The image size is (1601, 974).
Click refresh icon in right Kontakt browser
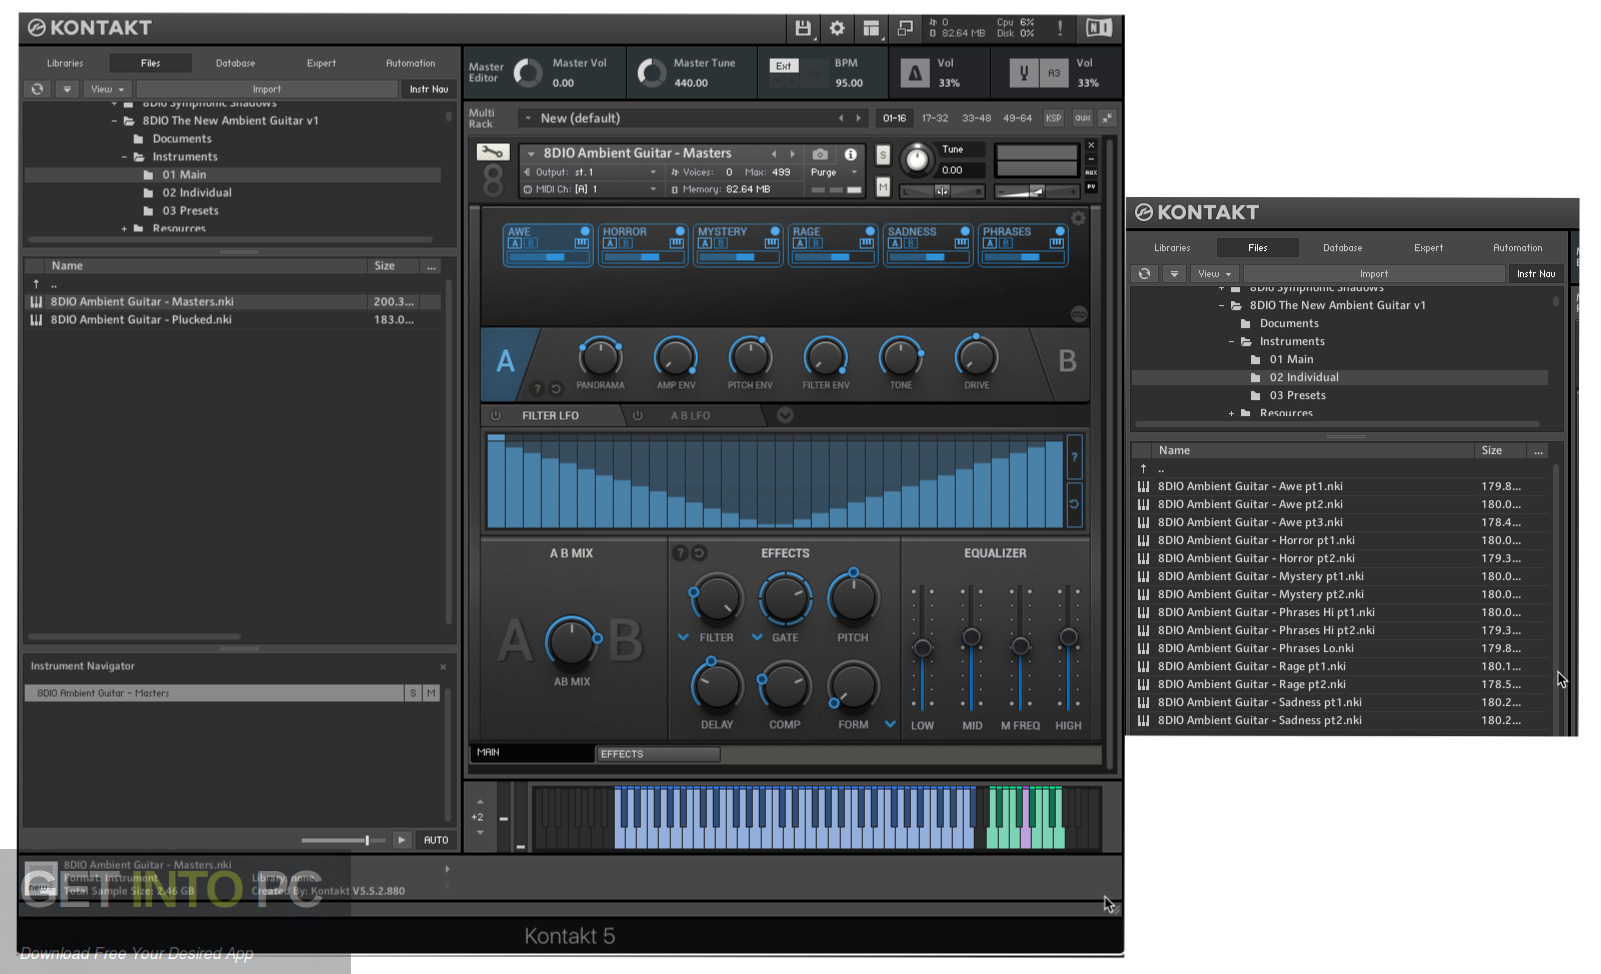point(1145,273)
